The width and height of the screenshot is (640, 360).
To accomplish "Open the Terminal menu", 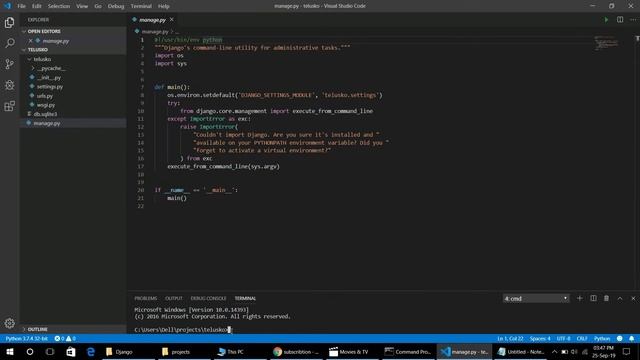I will 141,6.
